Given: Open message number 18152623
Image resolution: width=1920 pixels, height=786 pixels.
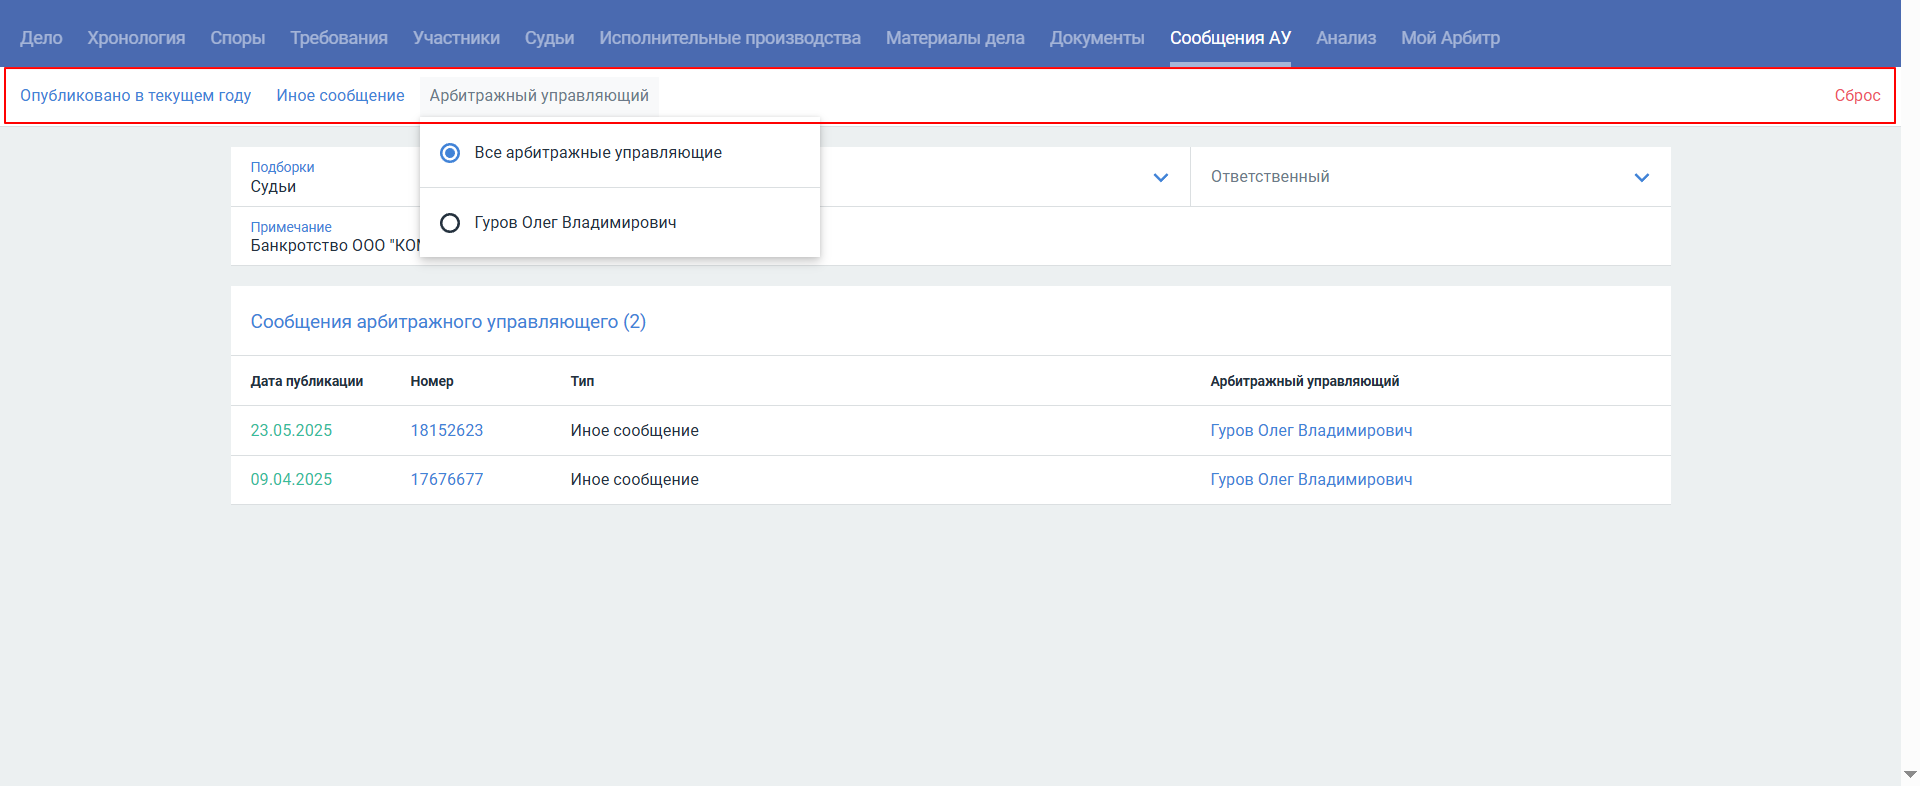Looking at the screenshot, I should 446,431.
